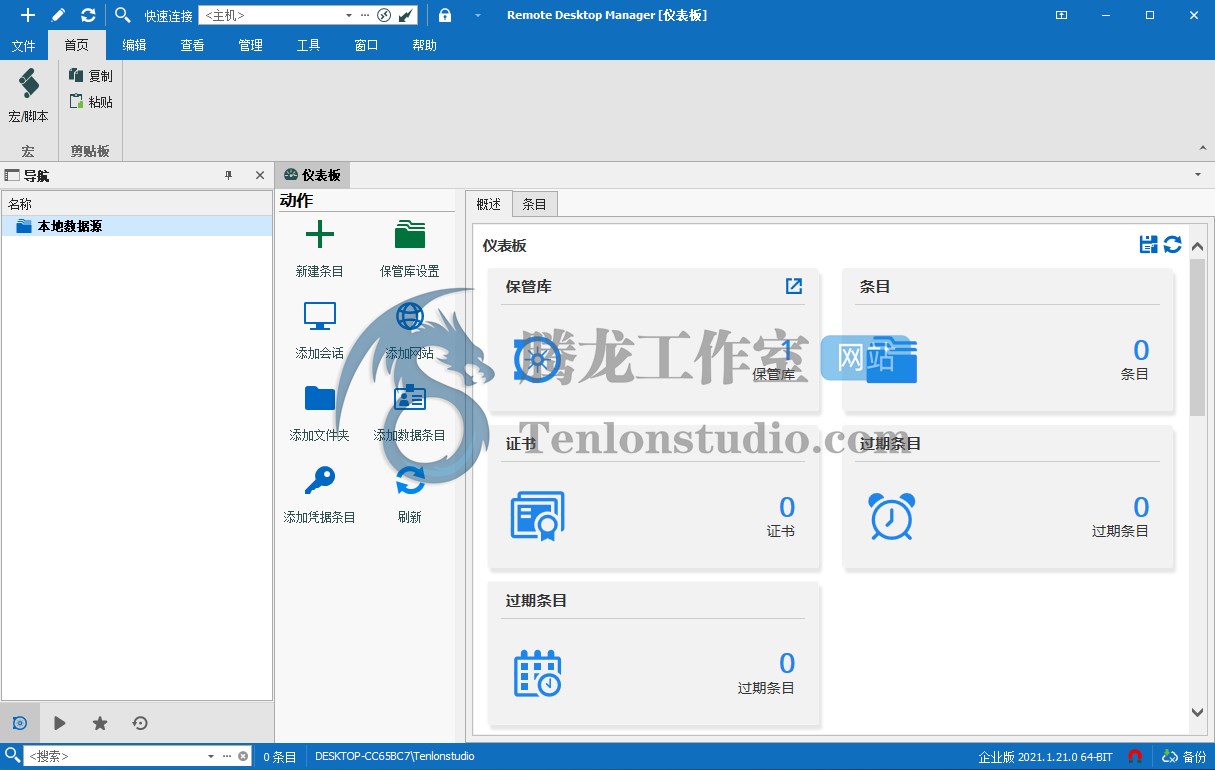
Task: Click the calendar clock icon on 过期条目 card
Action: 538,673
